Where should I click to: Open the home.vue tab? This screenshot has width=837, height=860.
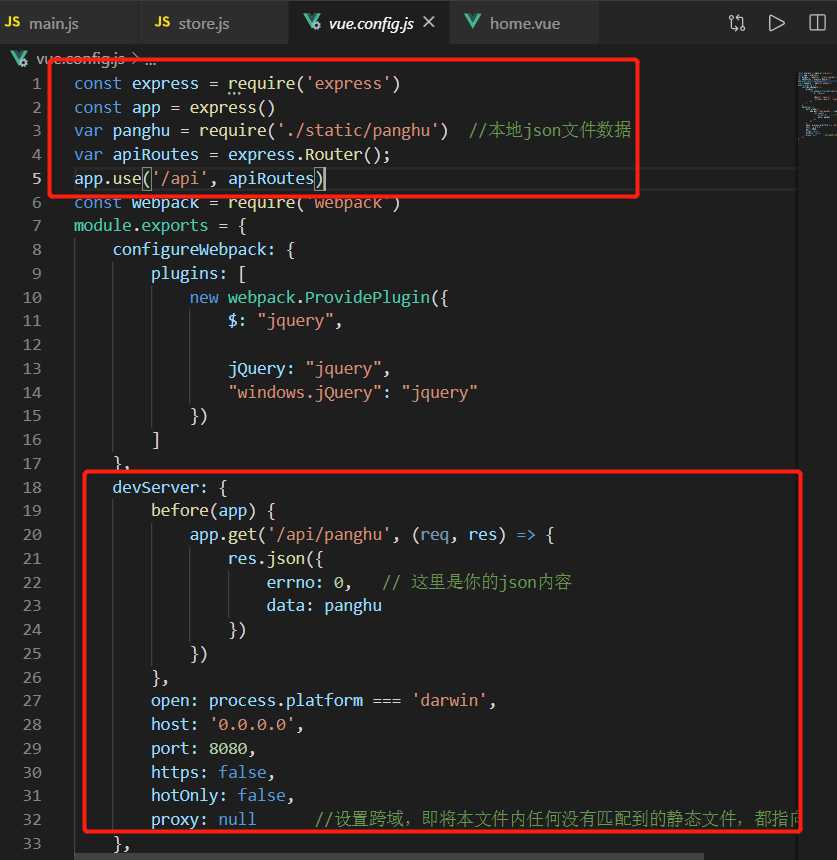[524, 23]
